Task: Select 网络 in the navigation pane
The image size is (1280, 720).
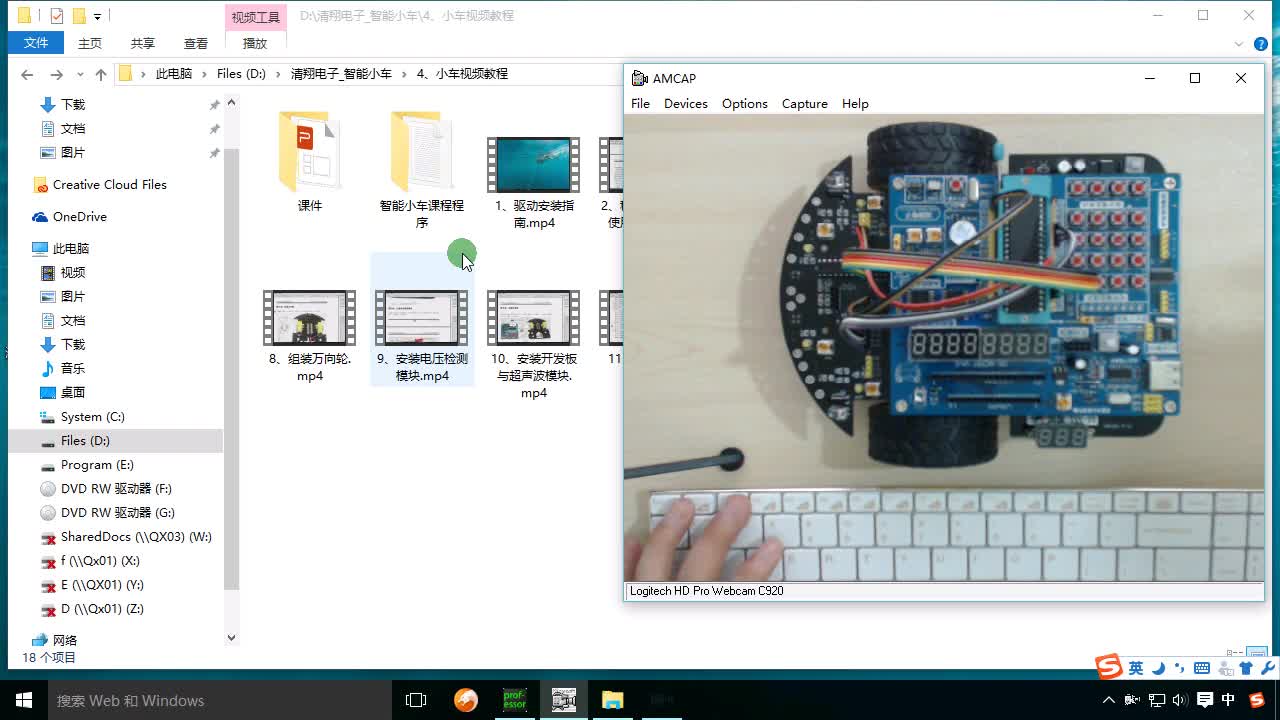Action: pos(64,640)
